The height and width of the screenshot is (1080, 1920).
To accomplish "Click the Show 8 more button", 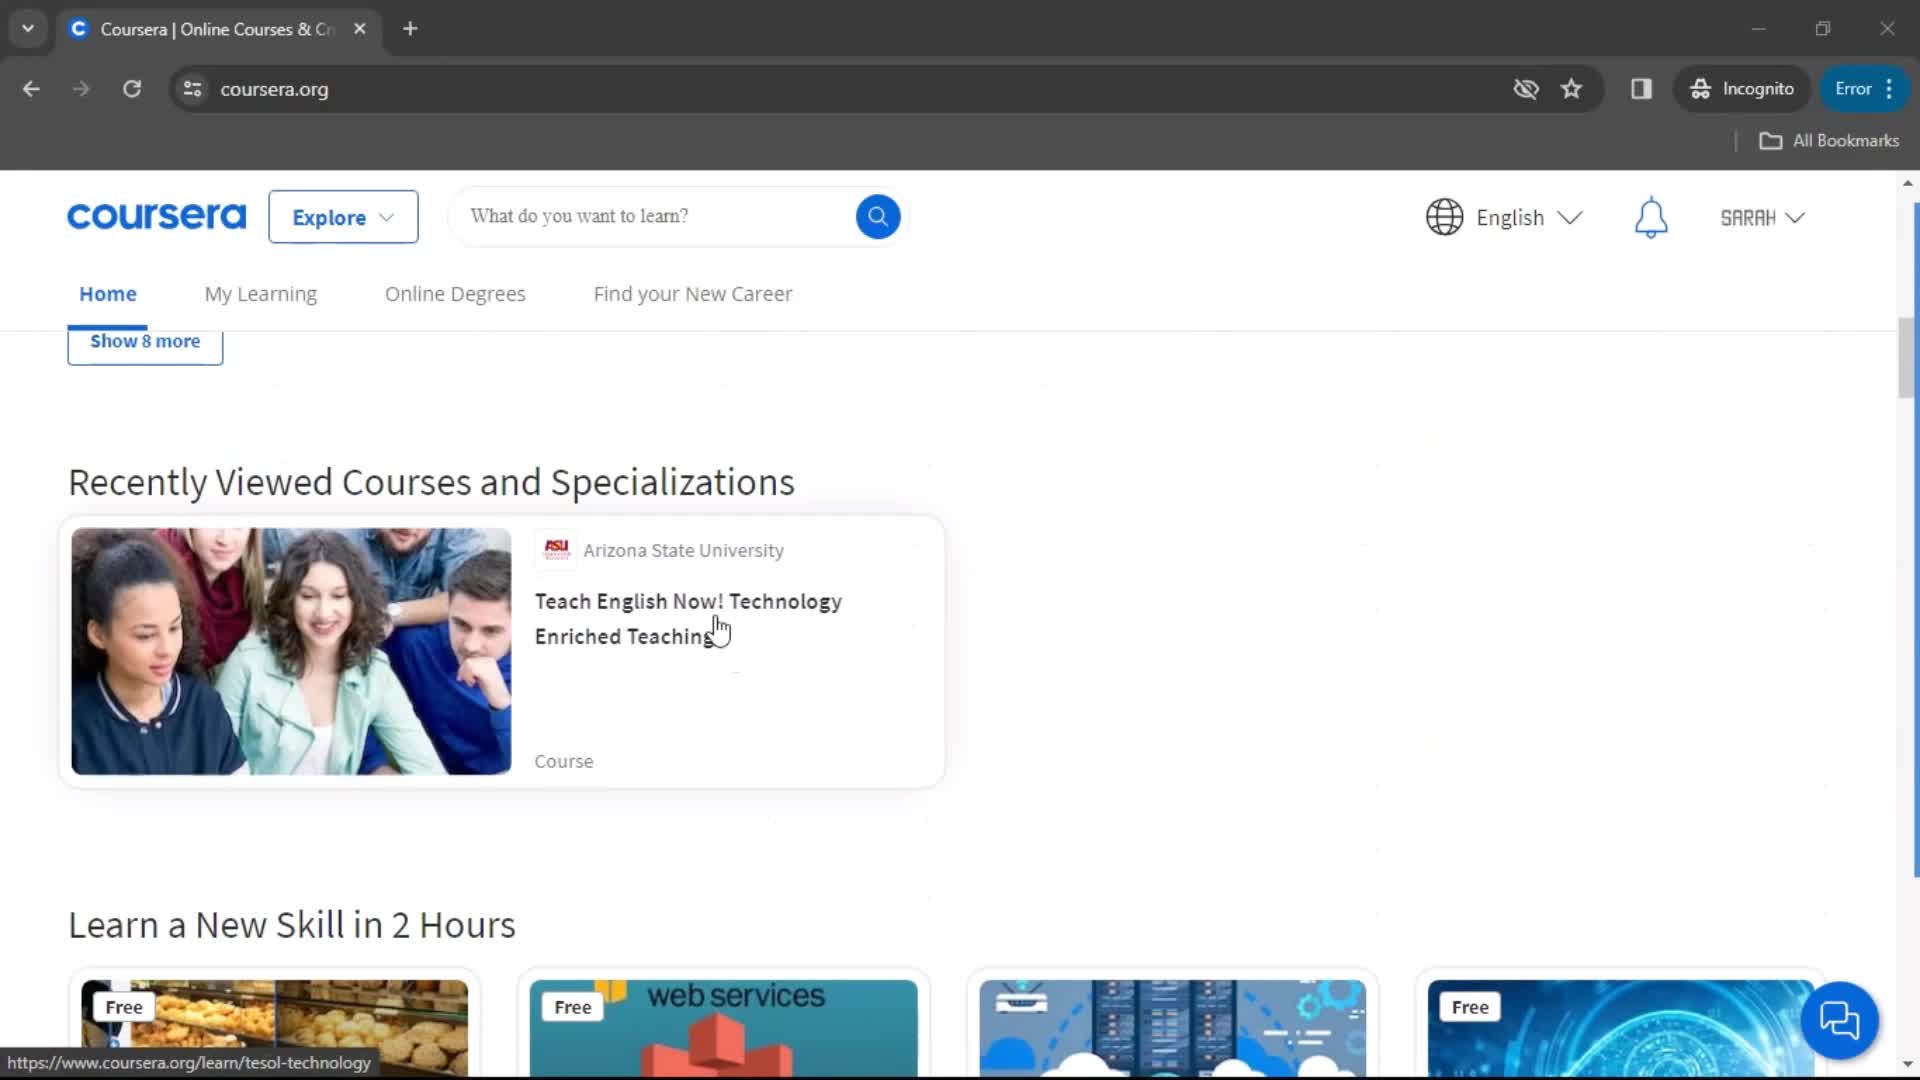I will click(145, 345).
